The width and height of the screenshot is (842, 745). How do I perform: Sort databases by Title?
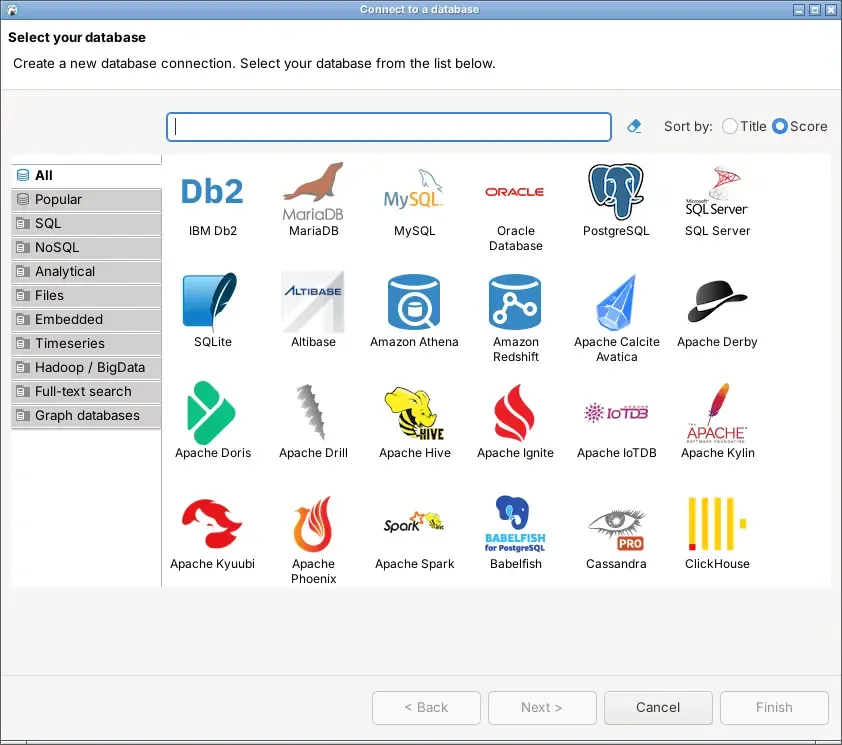pyautogui.click(x=744, y=126)
